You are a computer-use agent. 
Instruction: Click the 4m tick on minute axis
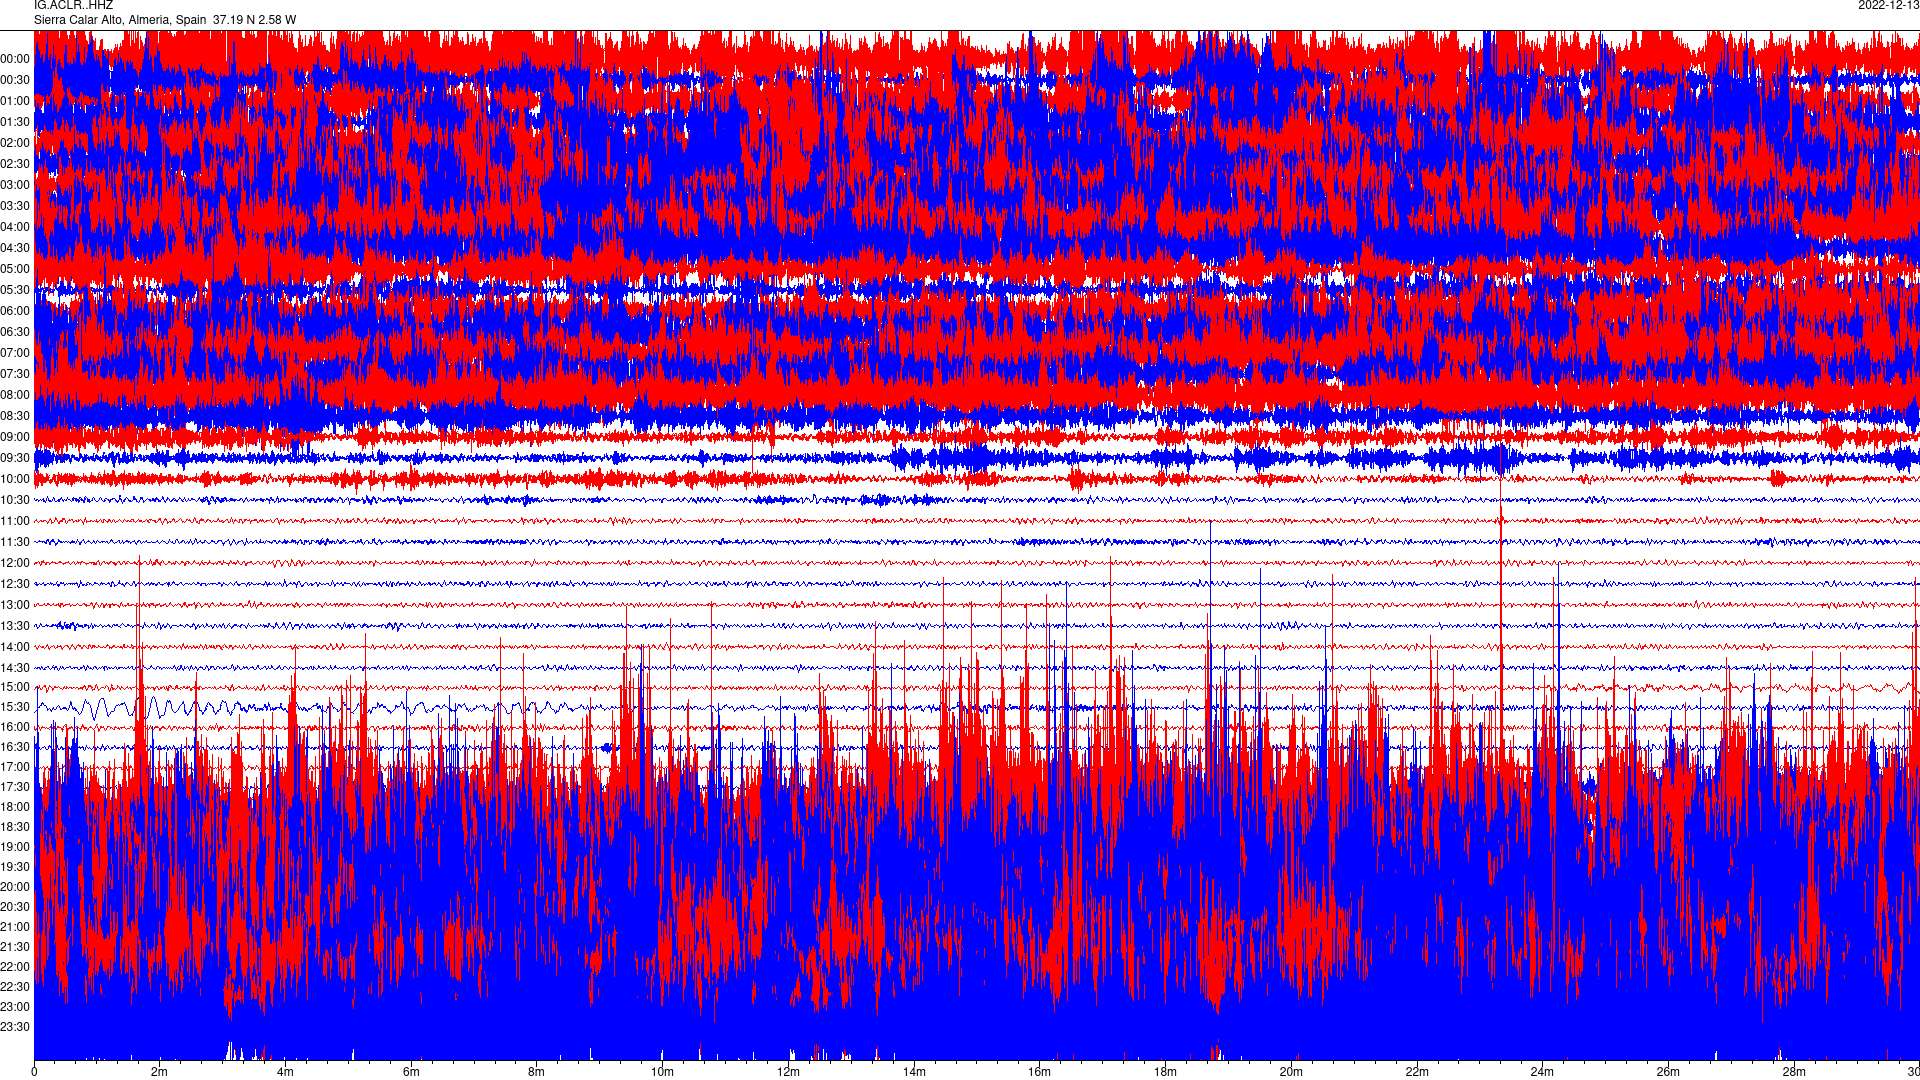point(285,1072)
